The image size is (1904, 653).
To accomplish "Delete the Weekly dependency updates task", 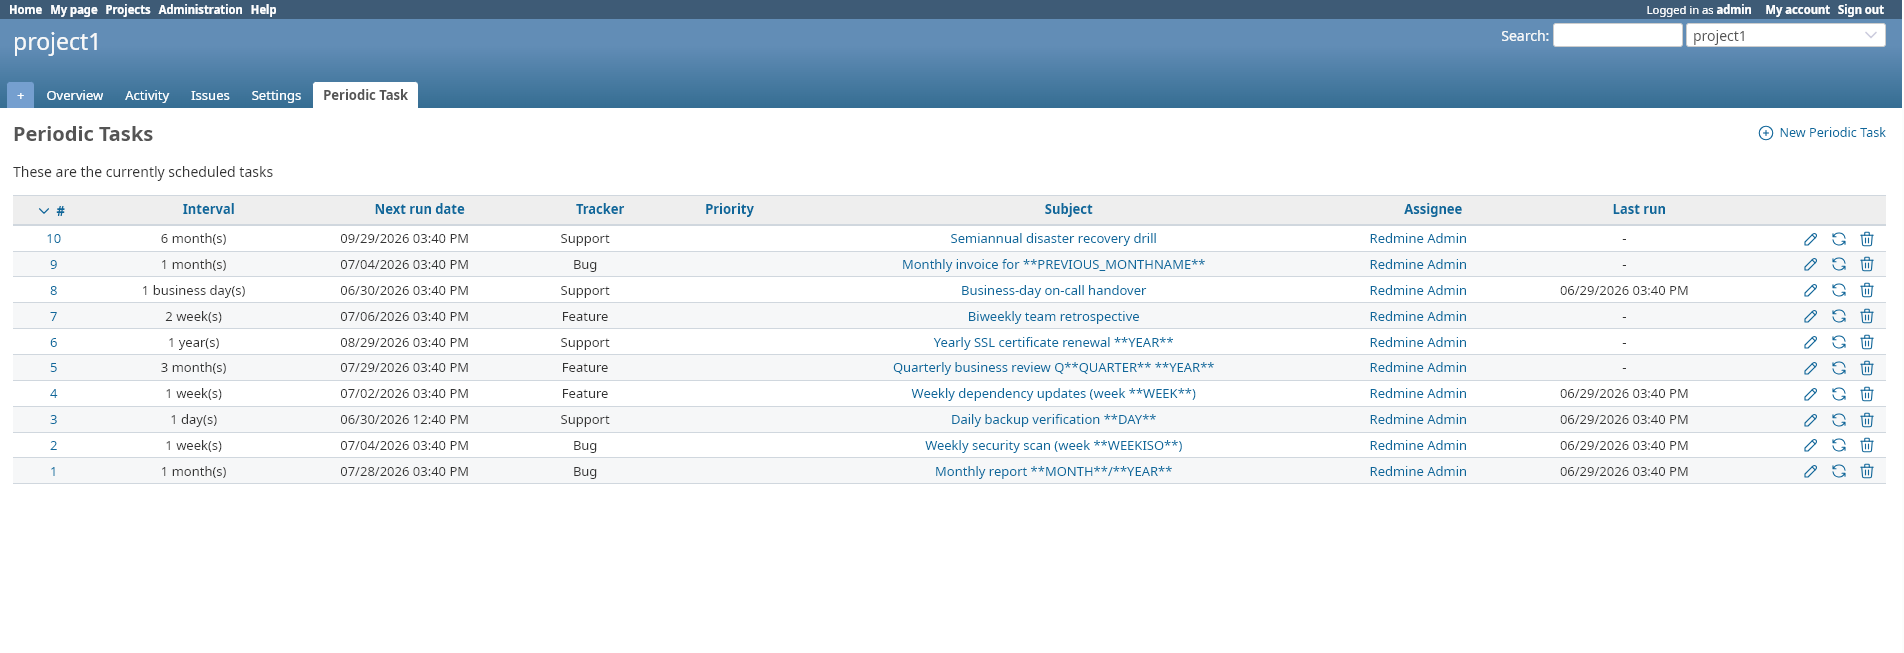I will (1866, 394).
